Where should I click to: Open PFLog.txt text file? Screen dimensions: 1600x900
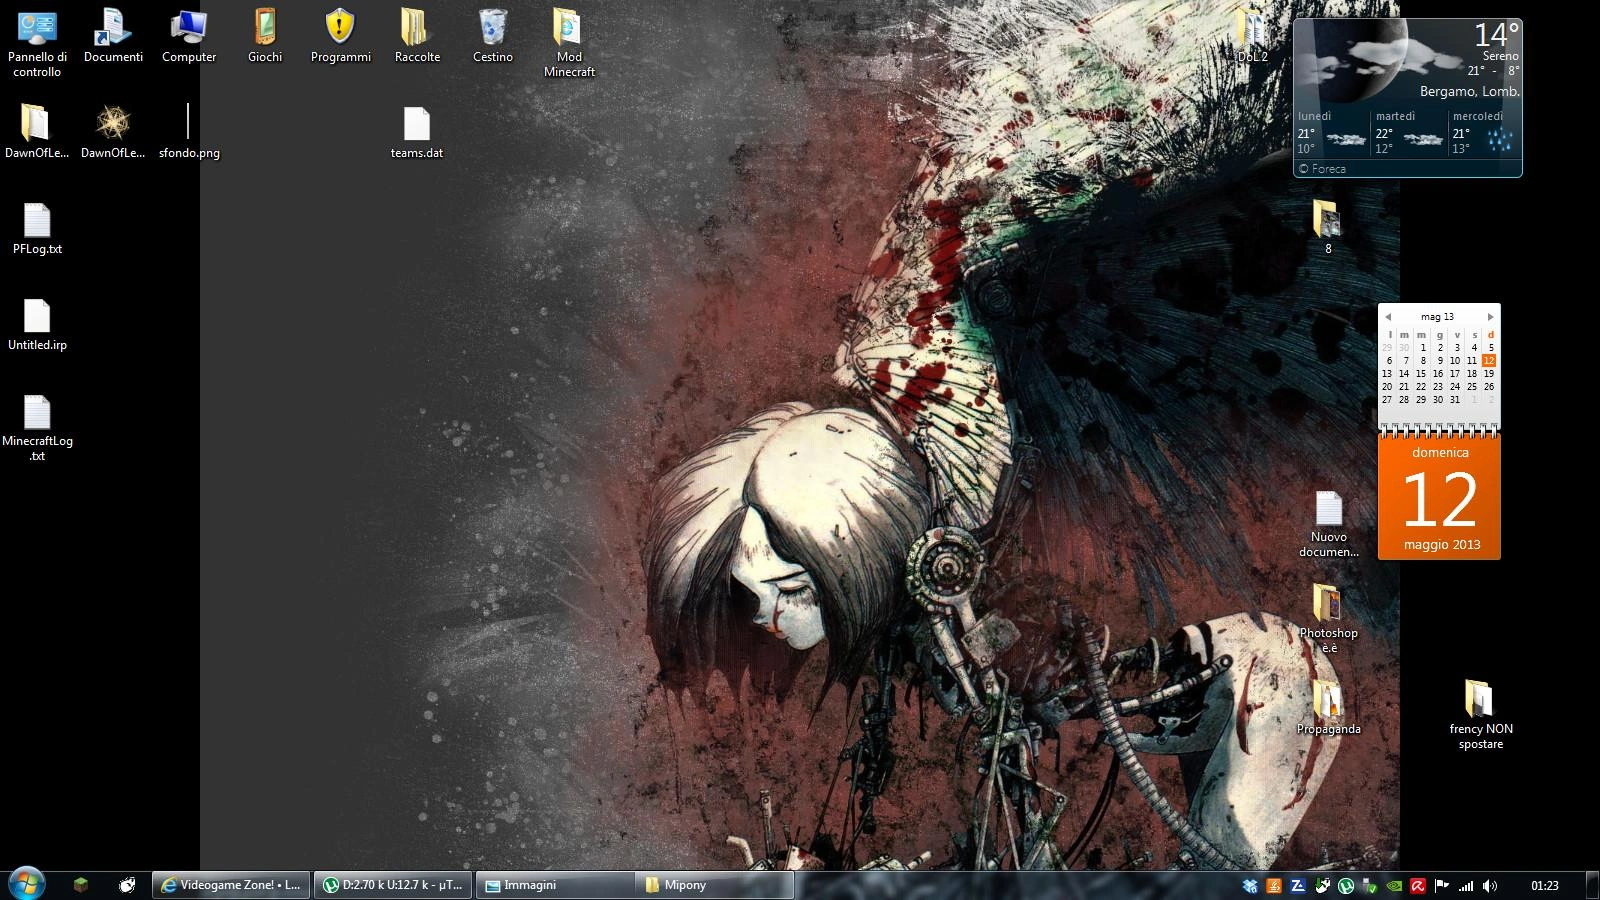pyautogui.click(x=37, y=229)
